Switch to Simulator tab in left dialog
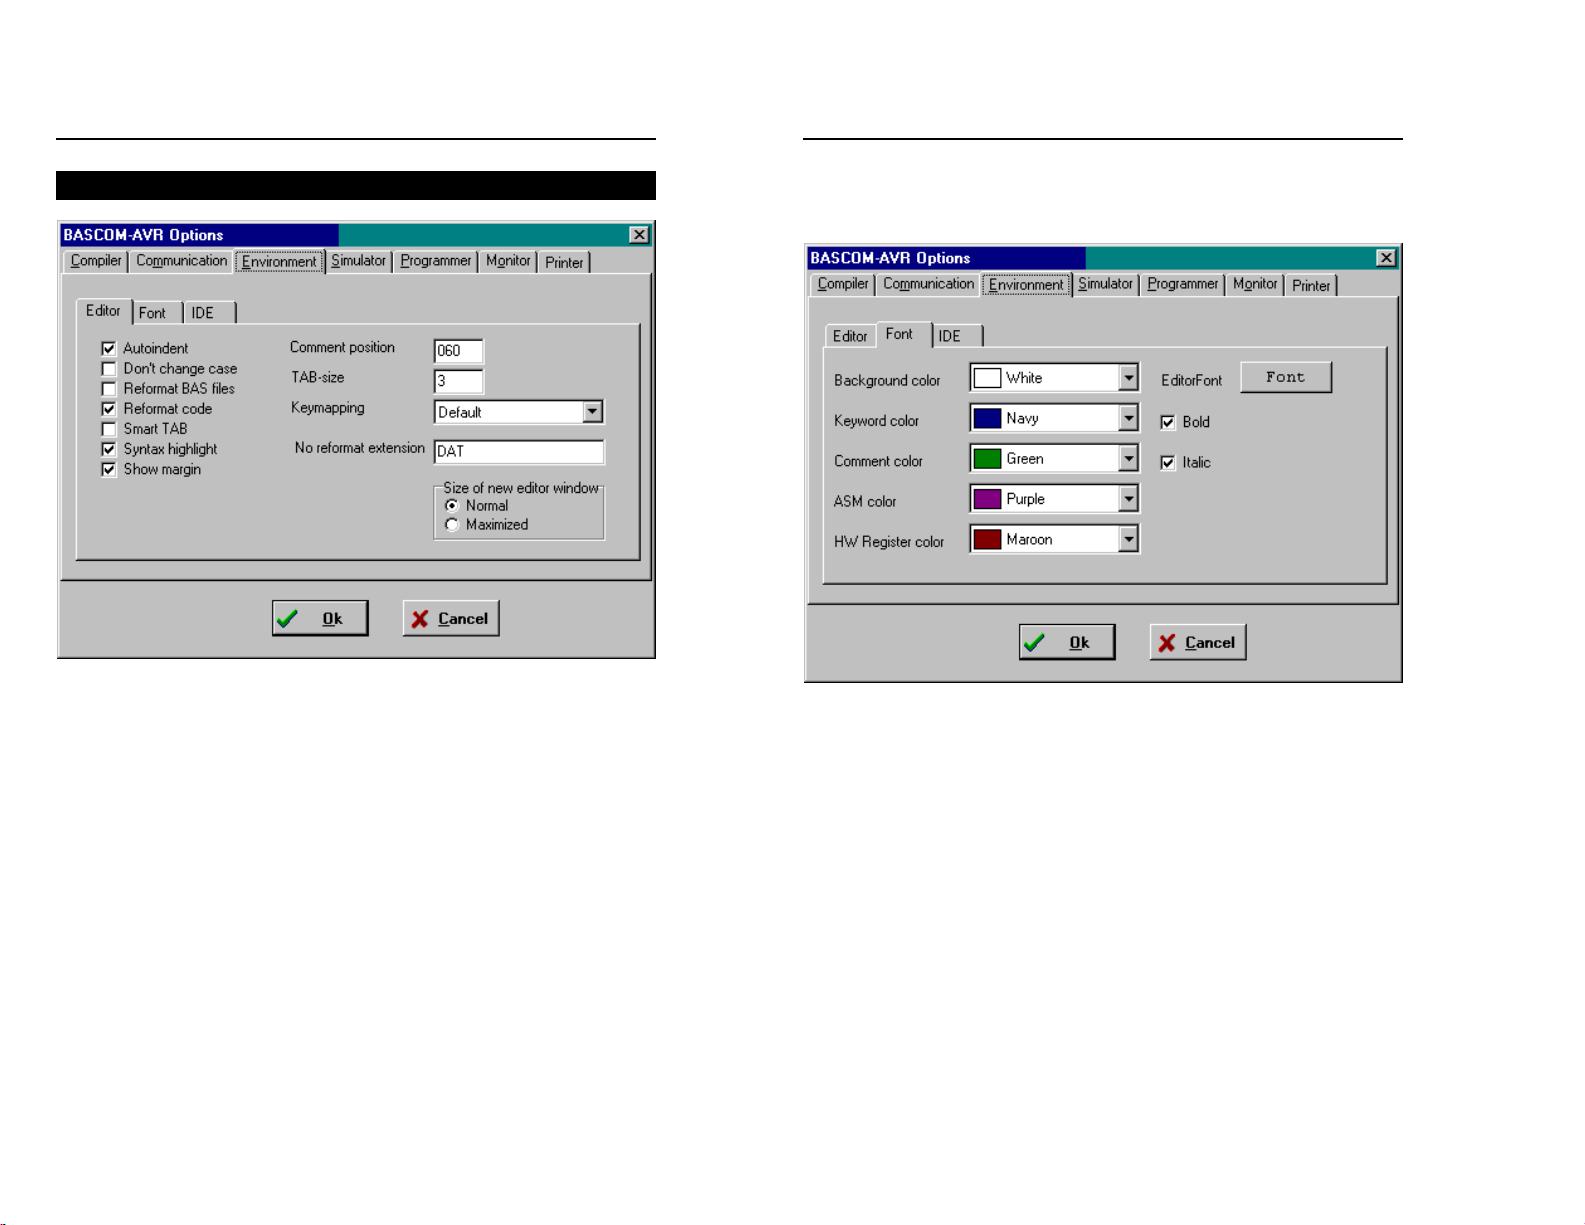The width and height of the screenshot is (1585, 1225). (x=358, y=261)
